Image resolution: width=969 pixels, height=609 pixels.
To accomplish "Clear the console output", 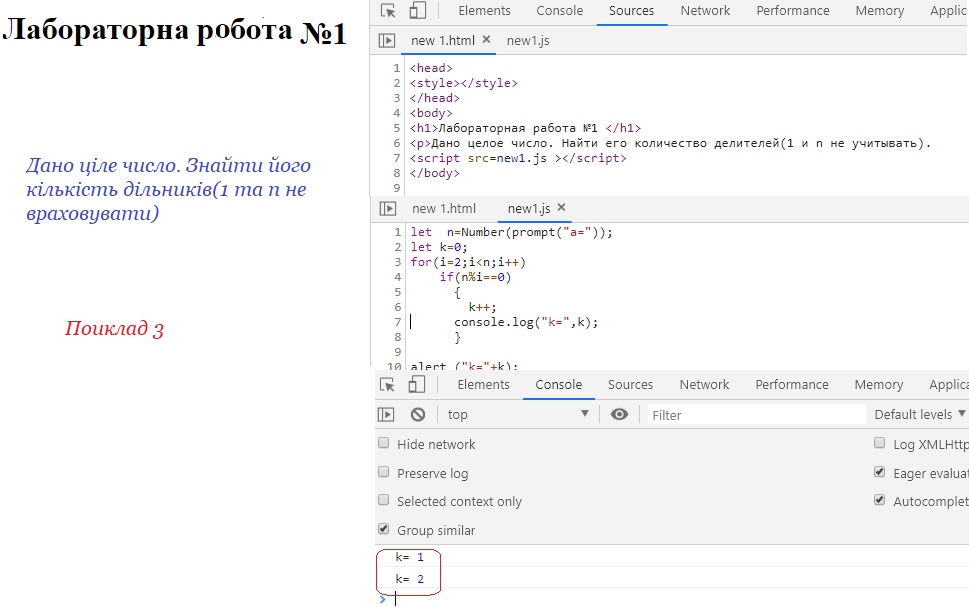I will 418,414.
